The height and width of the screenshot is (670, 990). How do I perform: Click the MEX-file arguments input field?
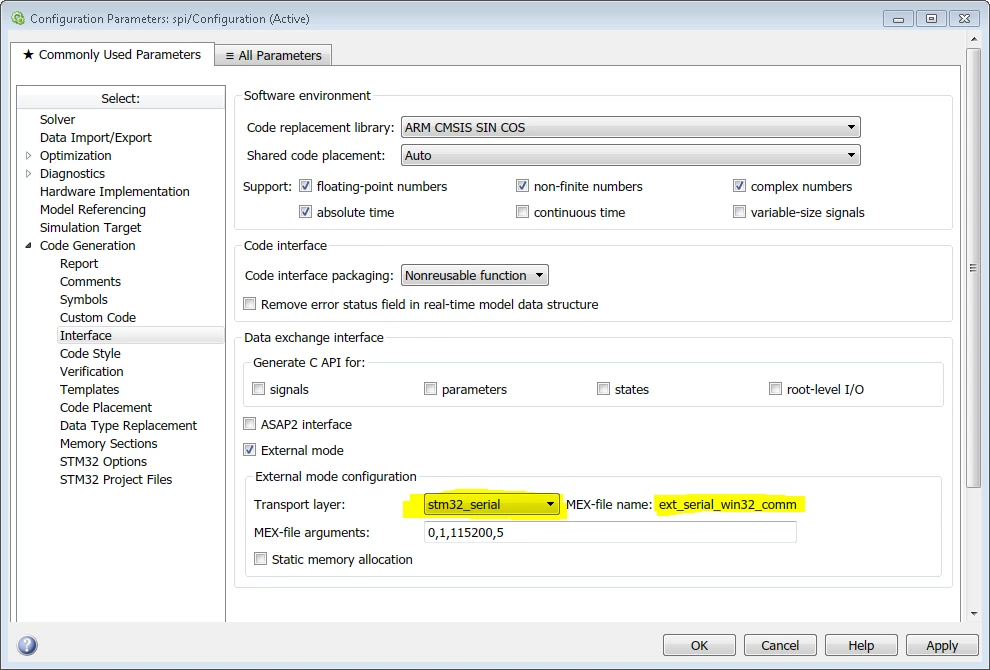click(610, 532)
